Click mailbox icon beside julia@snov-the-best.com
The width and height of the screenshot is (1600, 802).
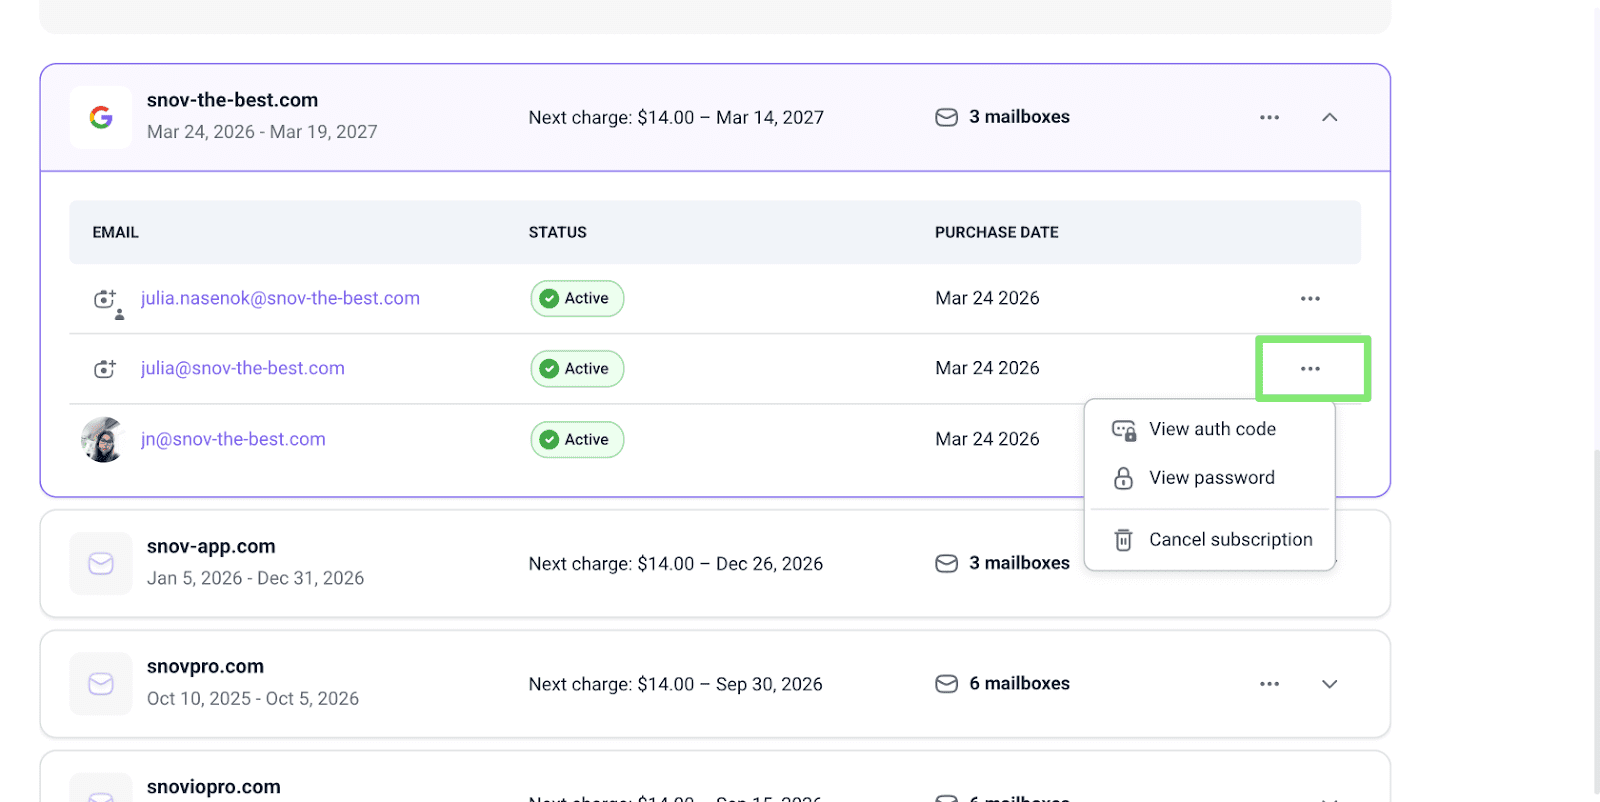[105, 369]
